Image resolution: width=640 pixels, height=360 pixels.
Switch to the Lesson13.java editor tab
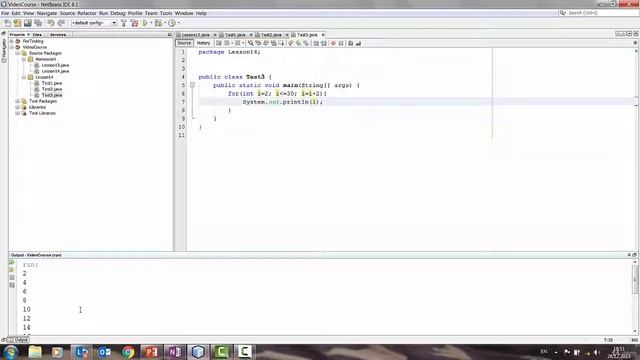point(196,35)
